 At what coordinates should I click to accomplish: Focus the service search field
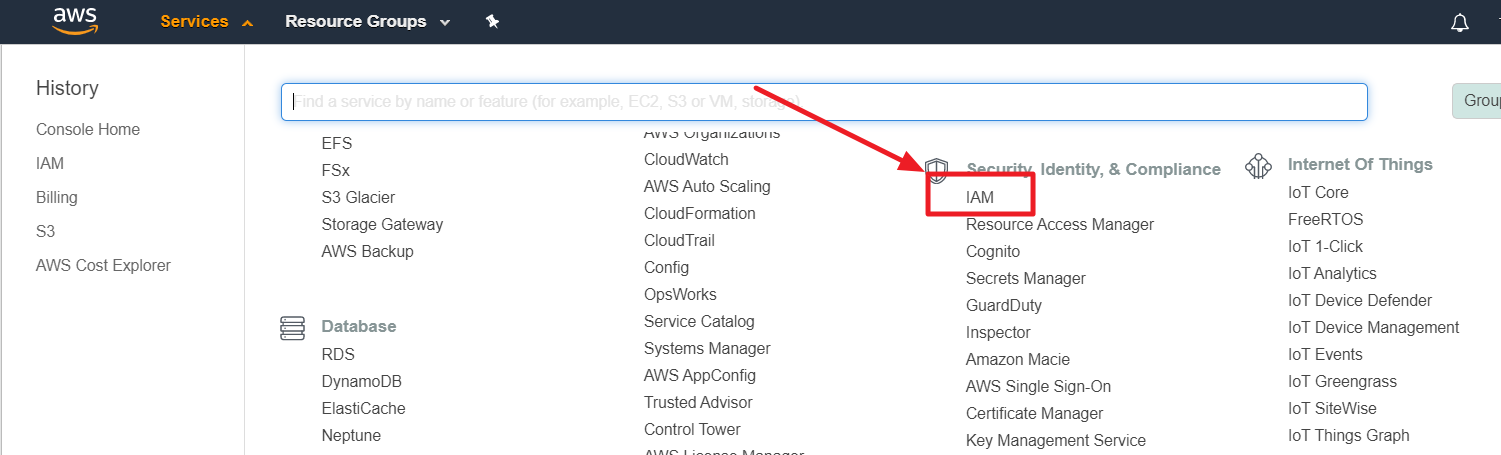click(824, 102)
